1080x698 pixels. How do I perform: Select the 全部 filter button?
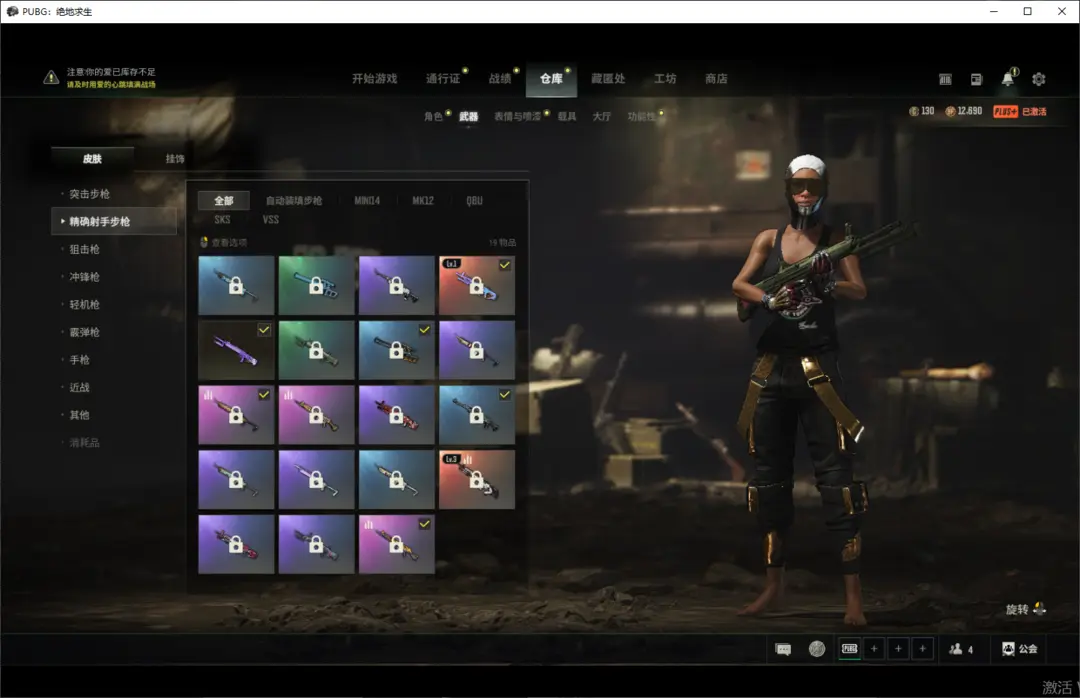(x=224, y=201)
